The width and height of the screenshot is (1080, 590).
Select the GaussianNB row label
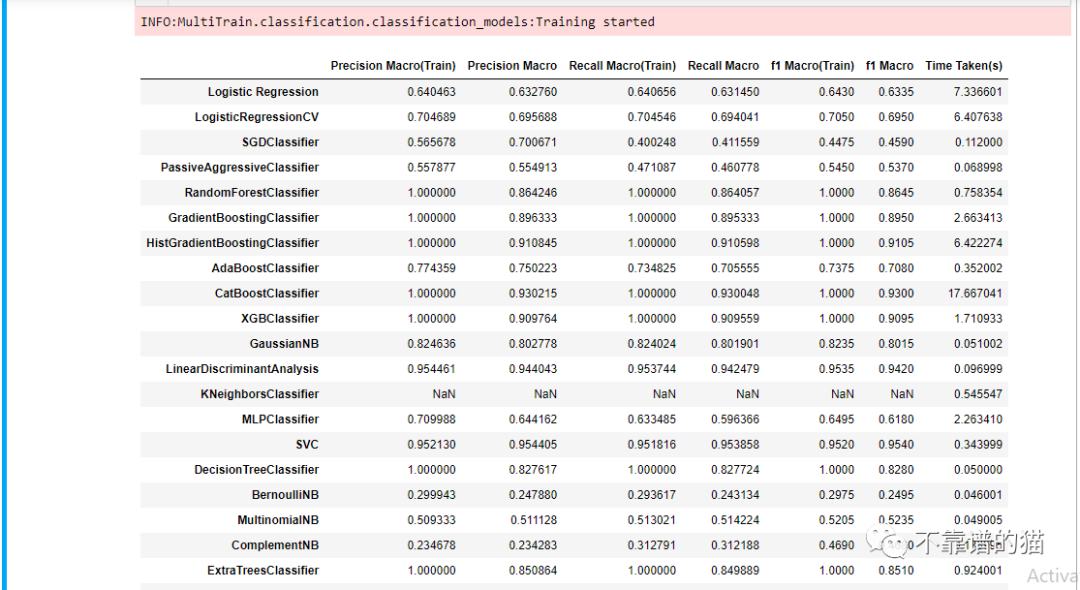tap(284, 344)
